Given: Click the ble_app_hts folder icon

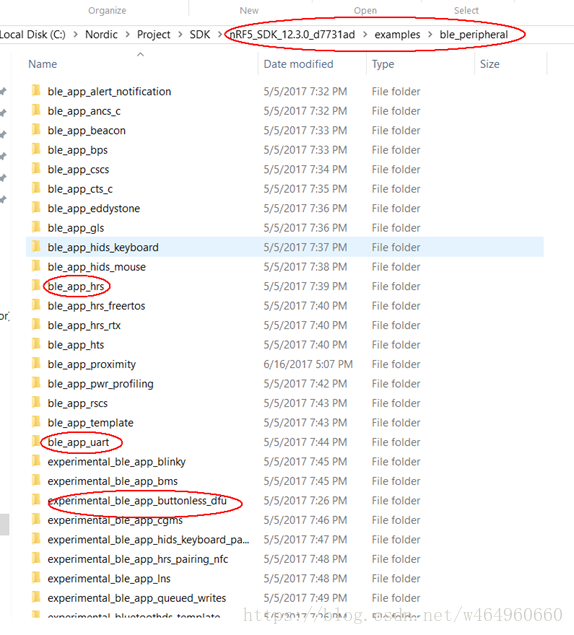Looking at the screenshot, I should 36,344.
